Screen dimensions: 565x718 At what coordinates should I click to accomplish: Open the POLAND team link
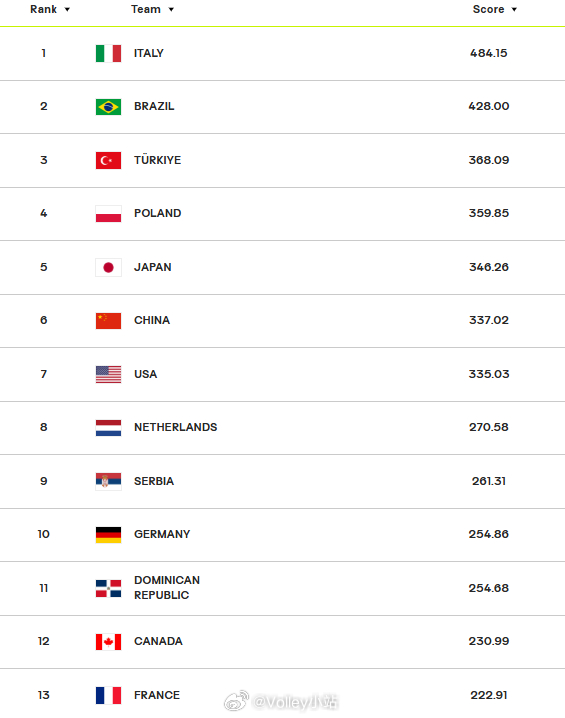(158, 213)
